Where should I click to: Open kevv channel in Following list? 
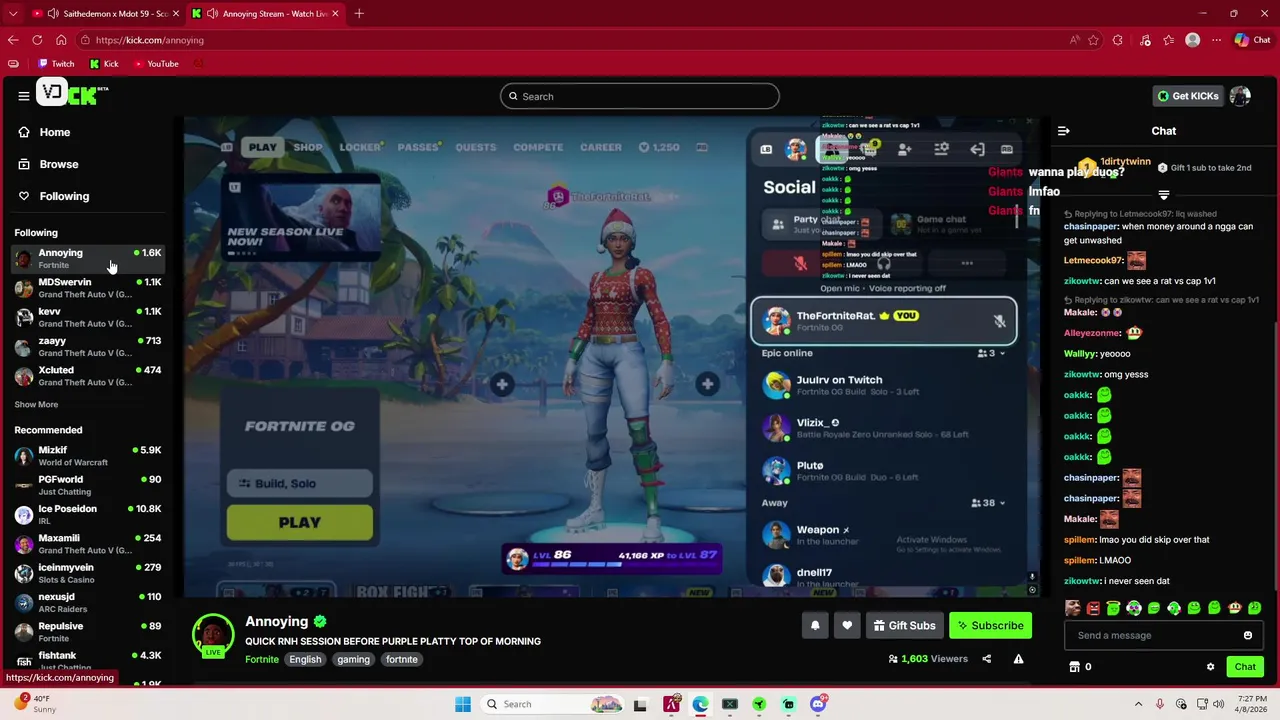tap(88, 317)
